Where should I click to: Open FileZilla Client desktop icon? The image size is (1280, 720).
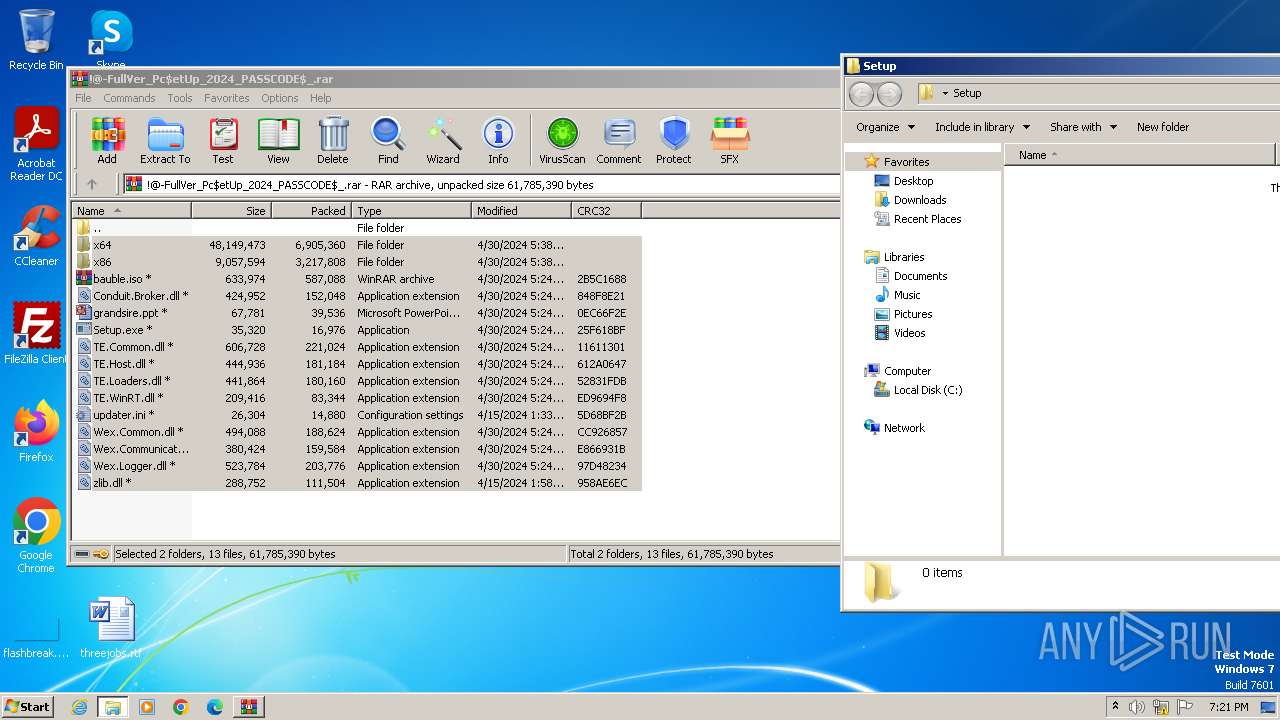tap(36, 334)
